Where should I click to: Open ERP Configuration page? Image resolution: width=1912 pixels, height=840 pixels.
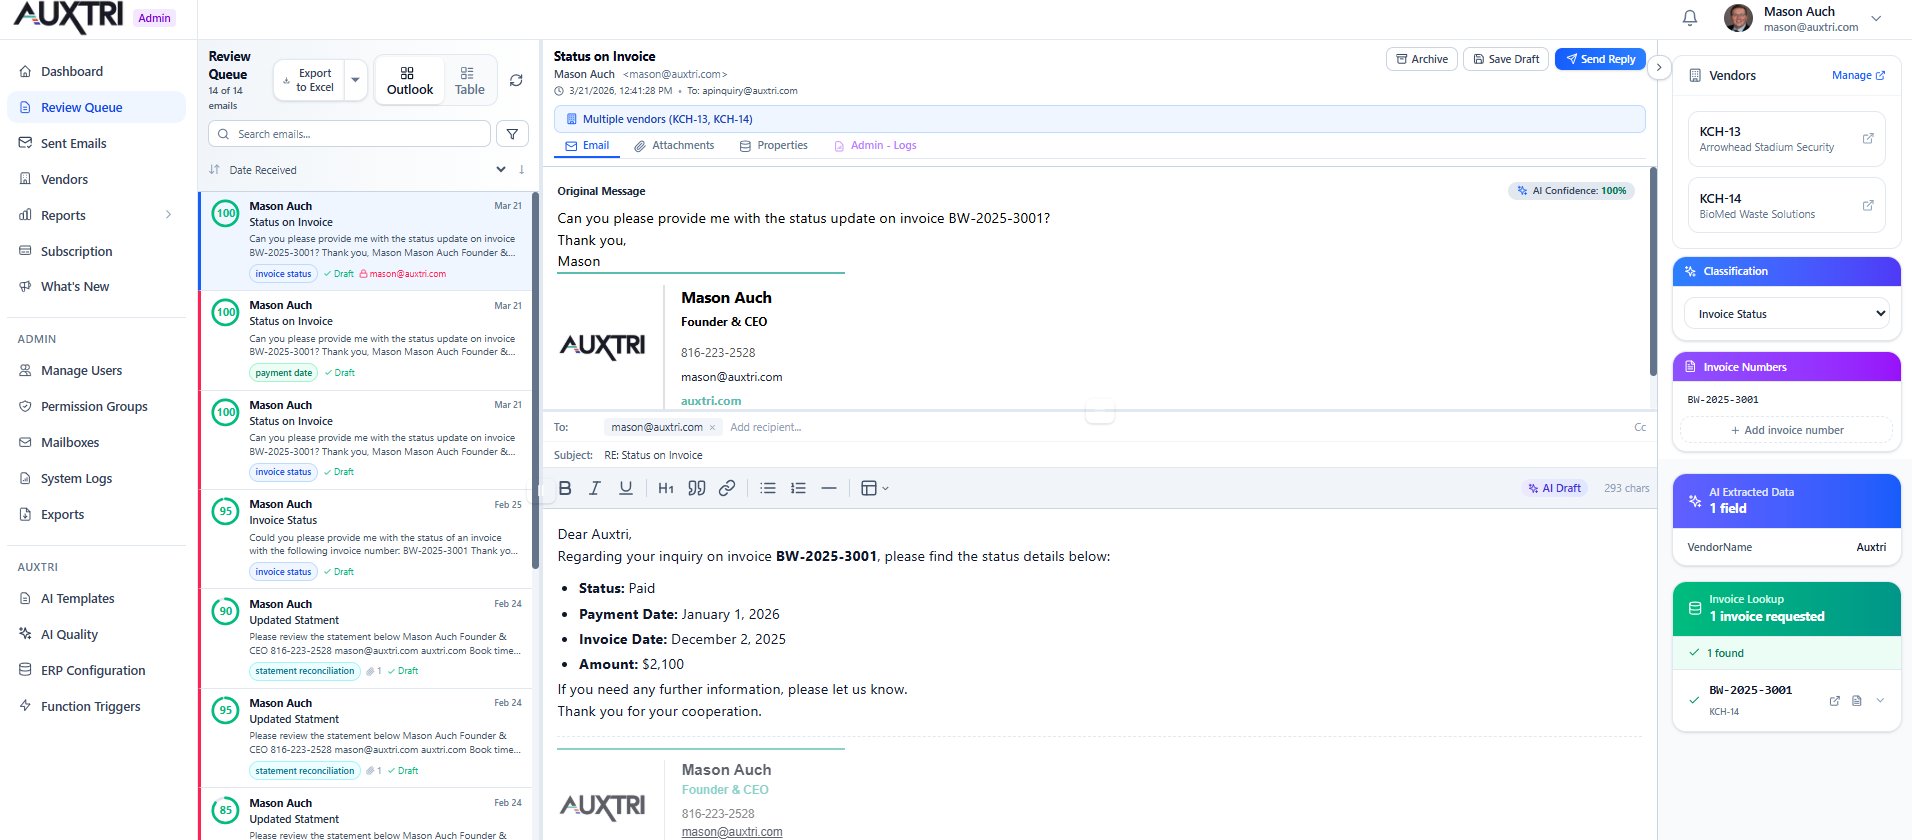click(96, 670)
